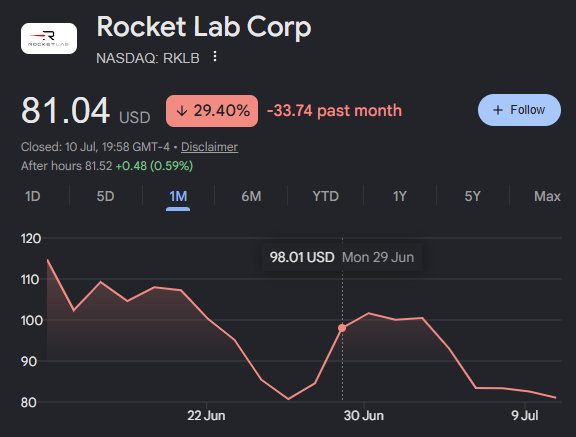Click the +0.48 (0.59%) after-hours change
The image size is (576, 437).
point(154,166)
